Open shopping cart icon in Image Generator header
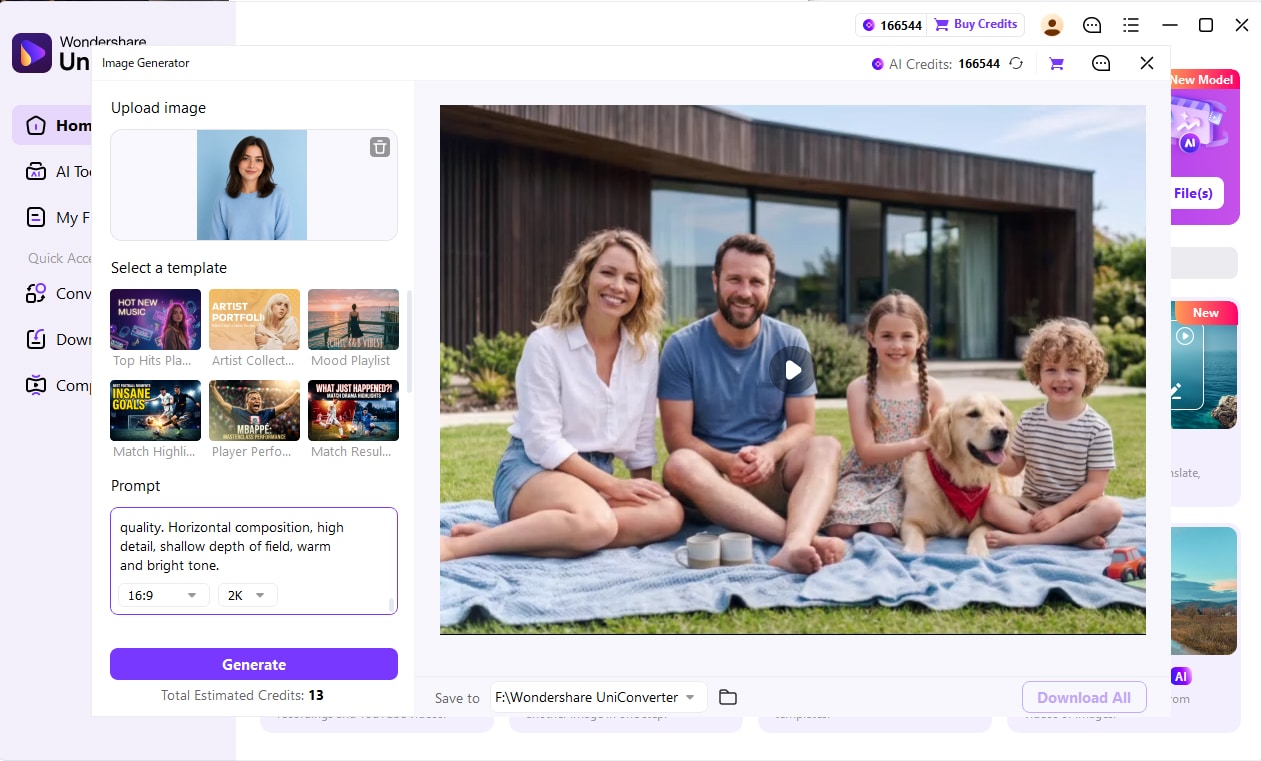The width and height of the screenshot is (1261, 761). click(1056, 63)
